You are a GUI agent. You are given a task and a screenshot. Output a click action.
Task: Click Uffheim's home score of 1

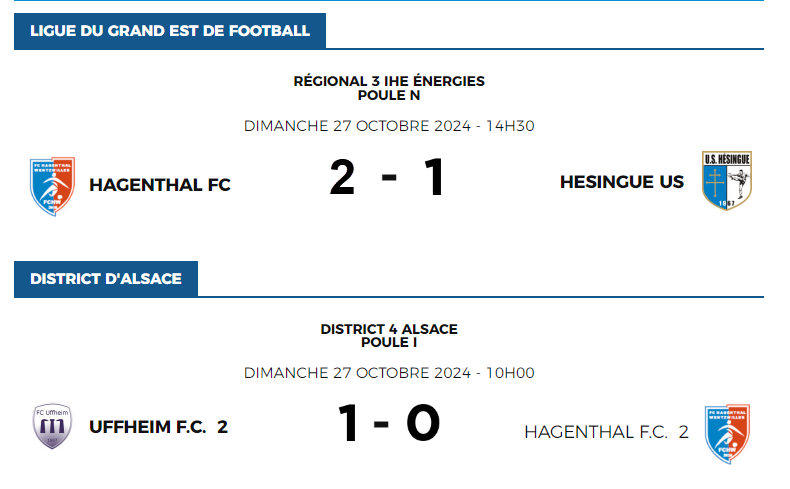348,424
